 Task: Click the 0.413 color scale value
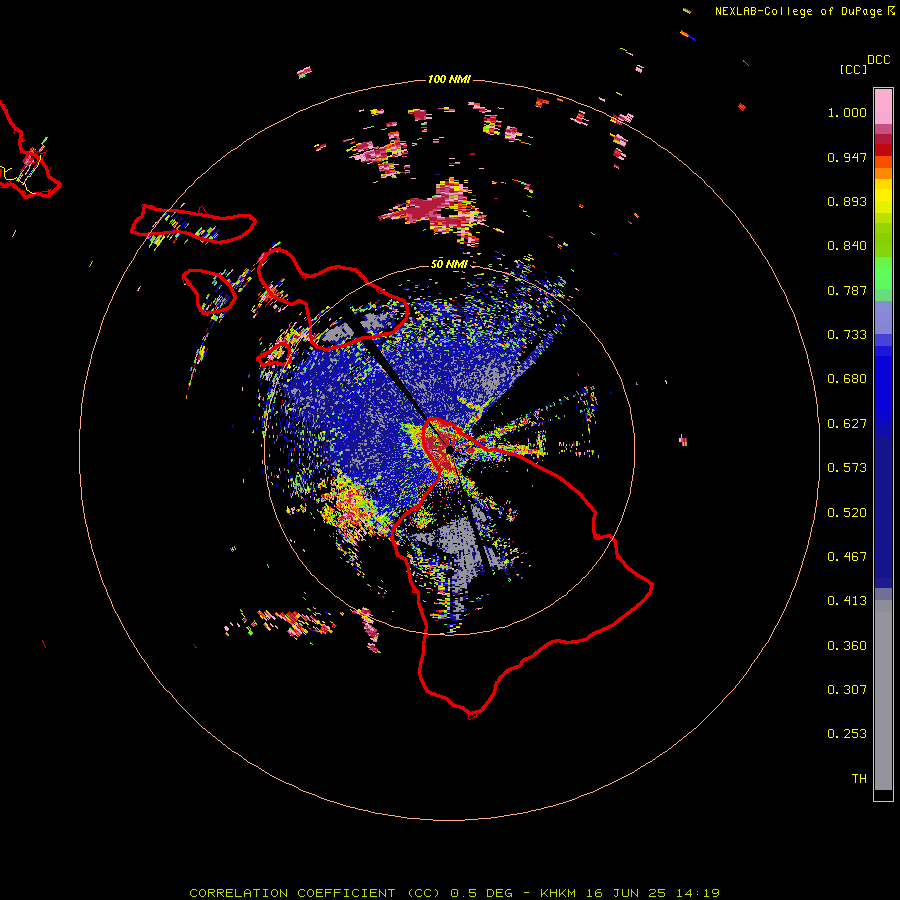847,601
